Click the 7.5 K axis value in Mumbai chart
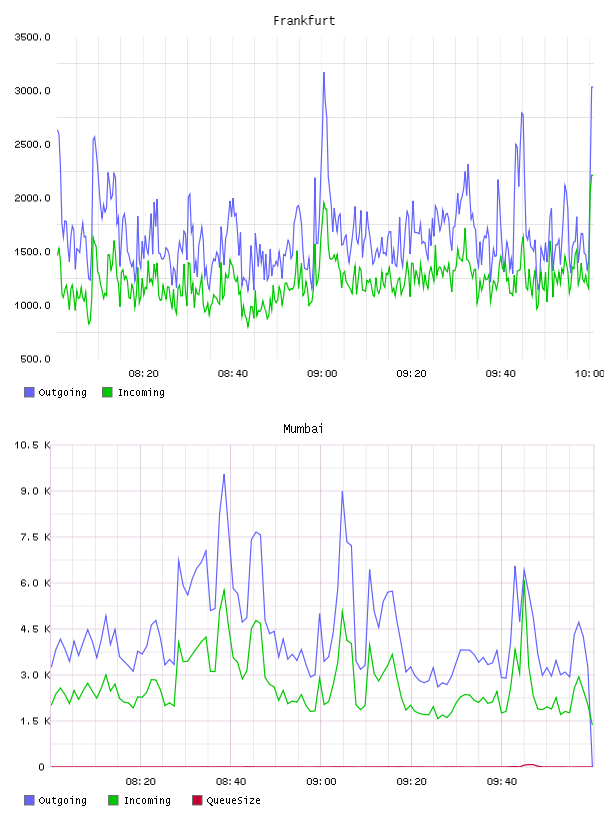Image resolution: width=608 pixels, height=816 pixels. tap(35, 537)
